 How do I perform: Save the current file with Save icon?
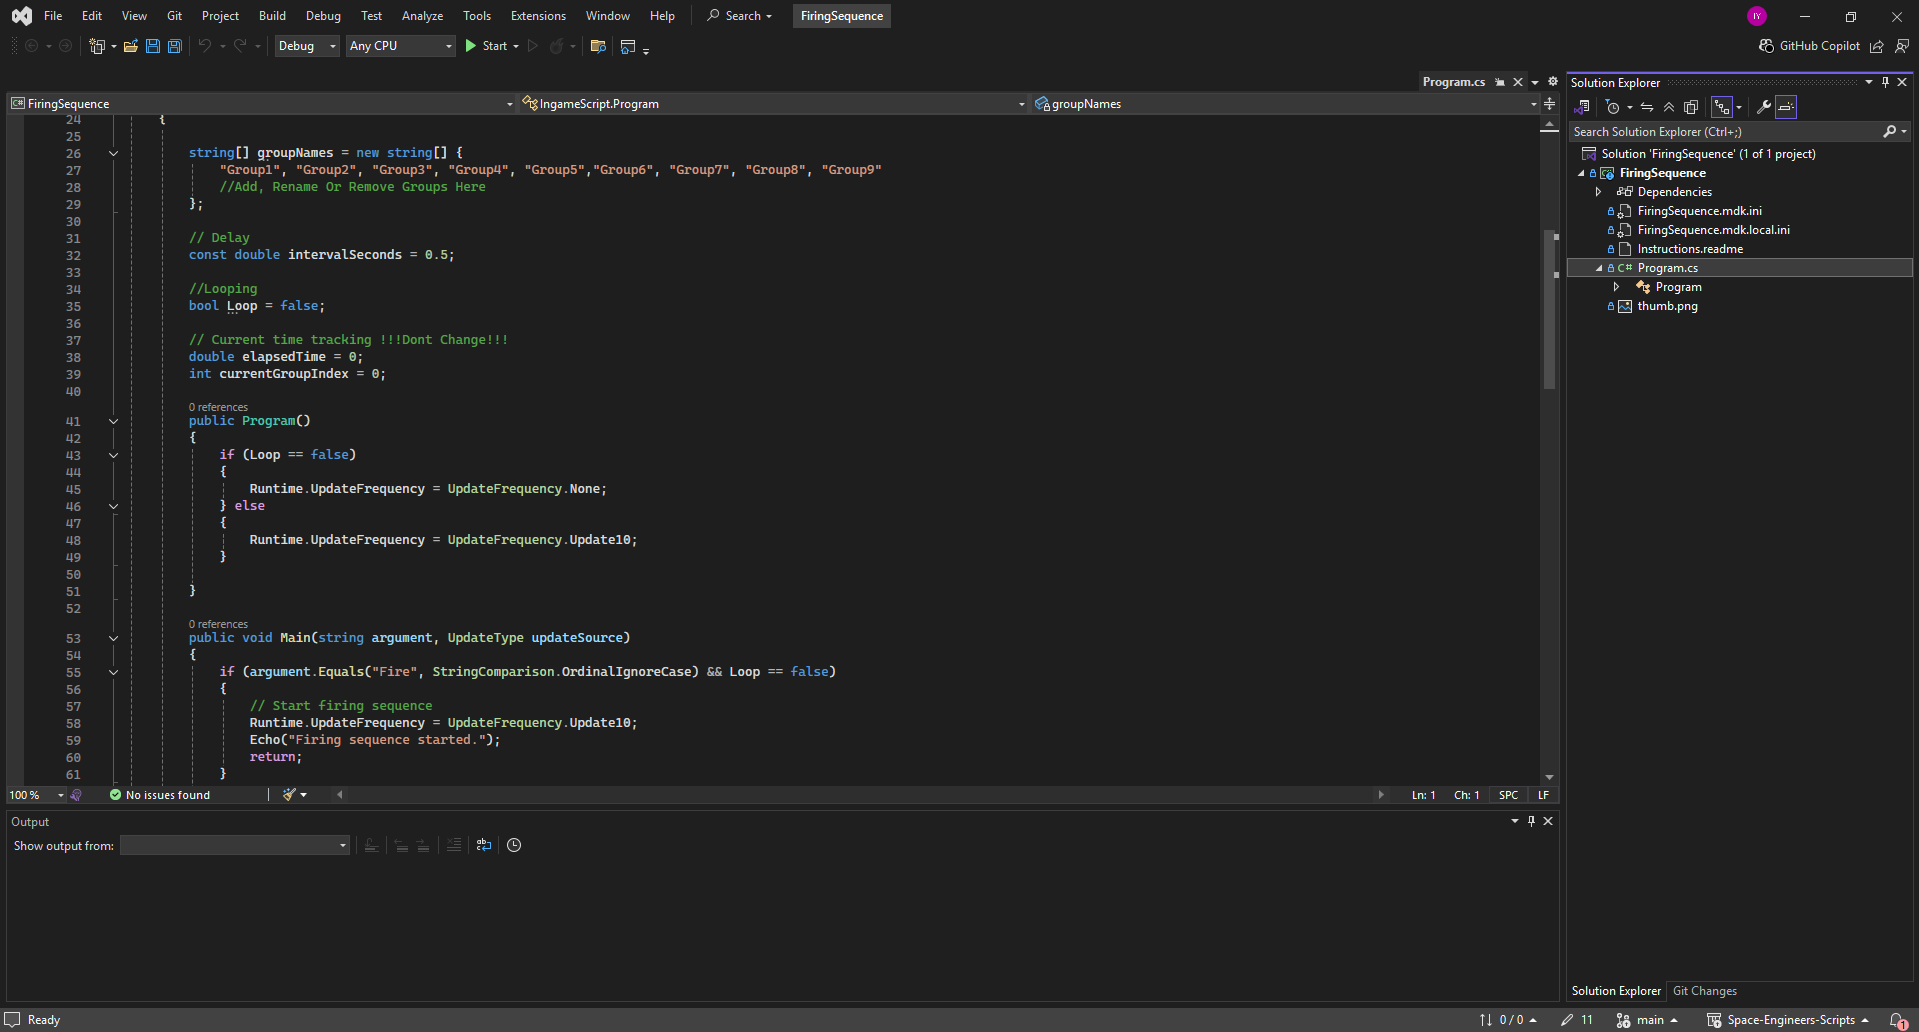tap(152, 46)
